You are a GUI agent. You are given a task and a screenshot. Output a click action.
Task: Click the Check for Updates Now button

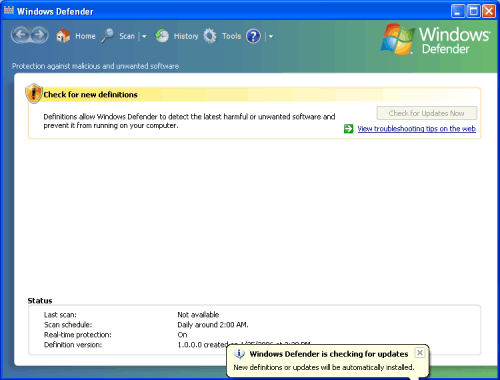pyautogui.click(x=427, y=113)
